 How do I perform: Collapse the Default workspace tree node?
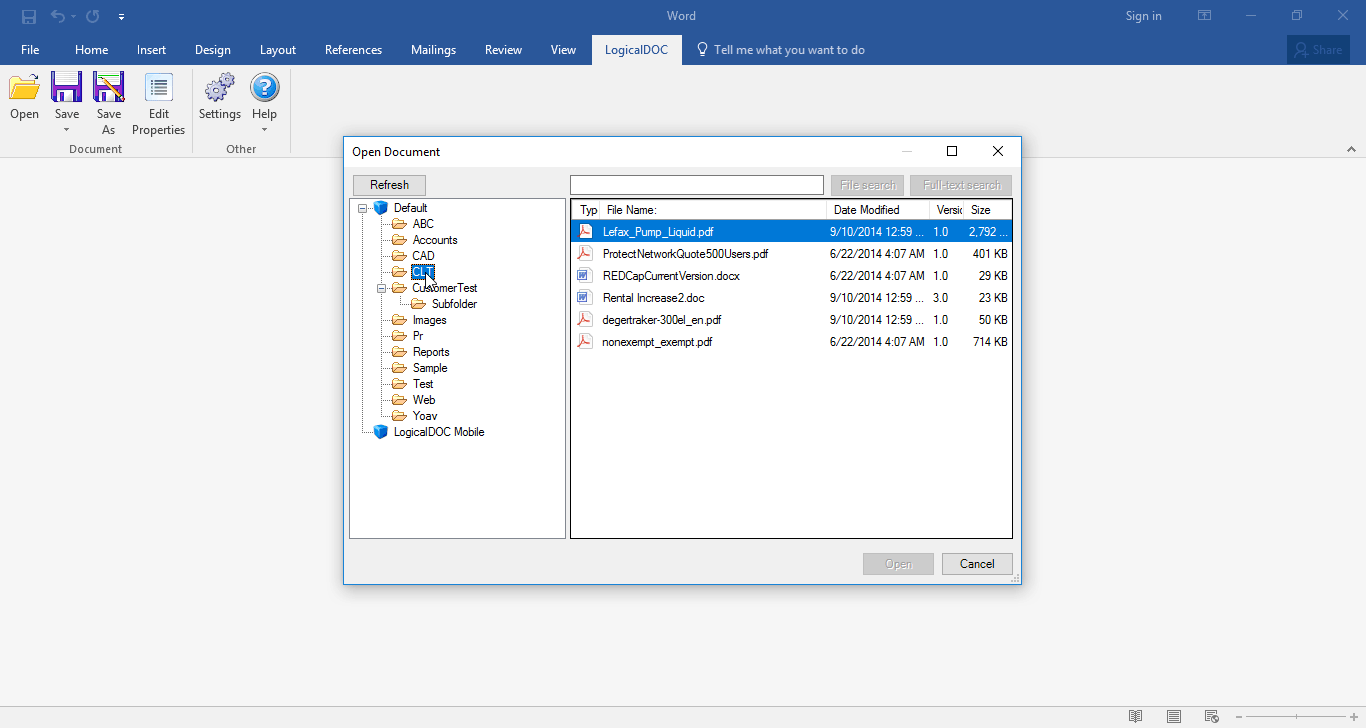click(x=362, y=208)
